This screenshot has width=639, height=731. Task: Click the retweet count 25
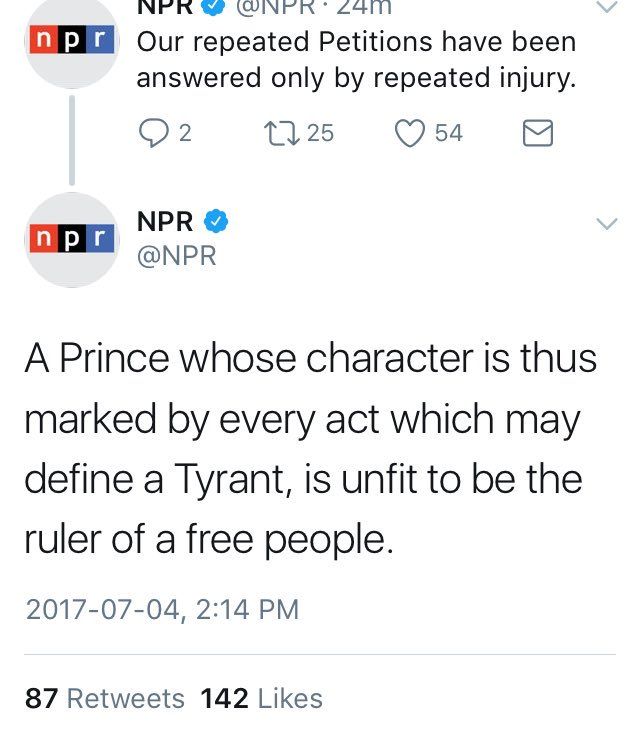(x=320, y=133)
